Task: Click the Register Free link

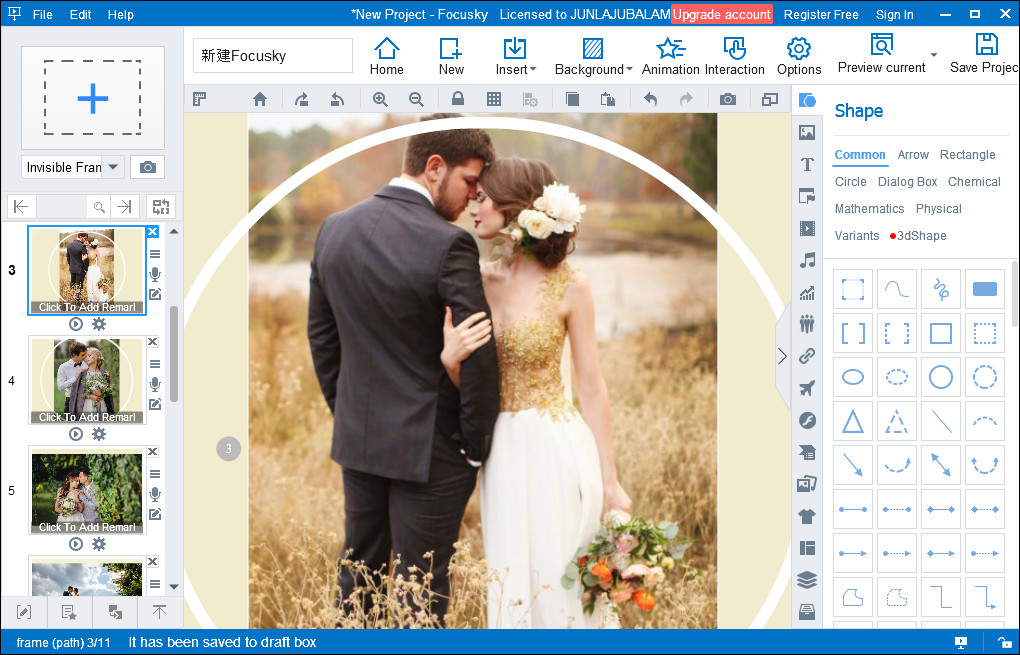Action: (821, 14)
